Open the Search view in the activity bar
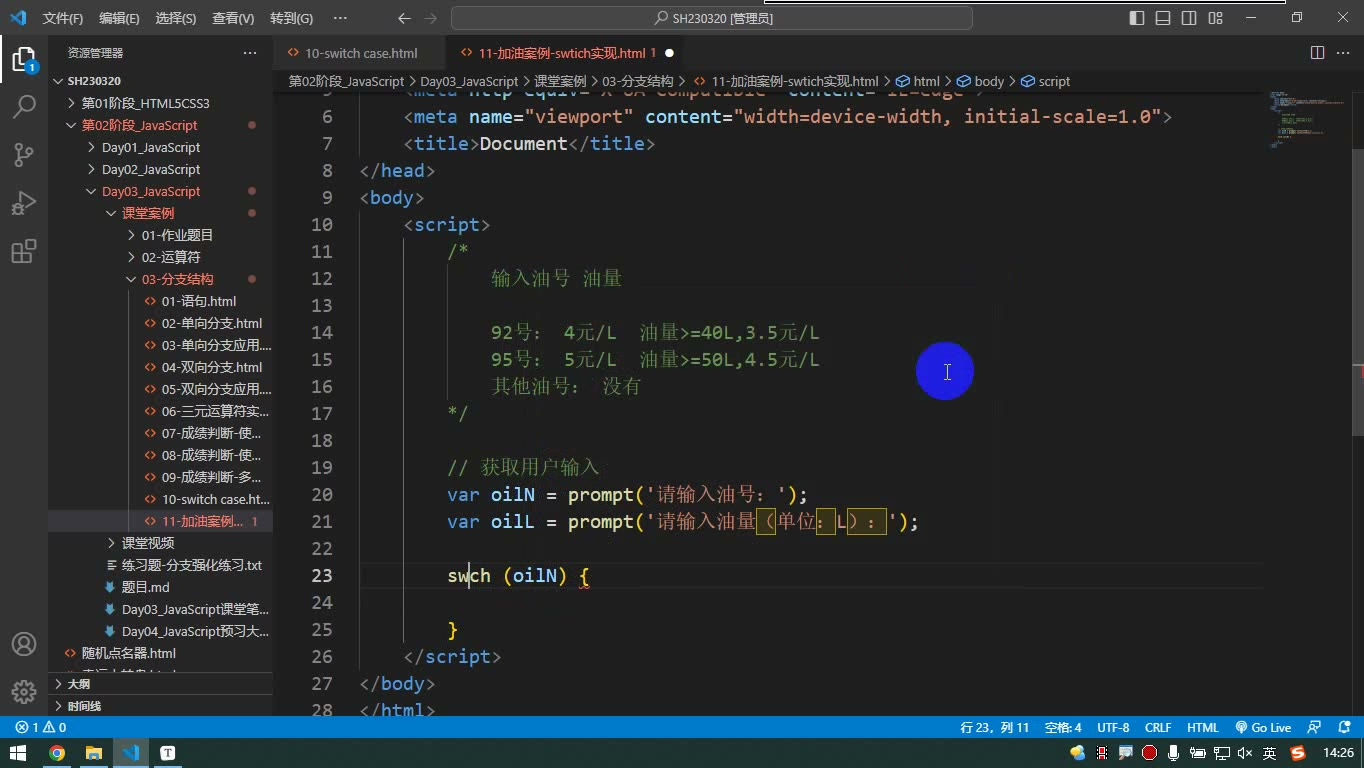 (24, 107)
